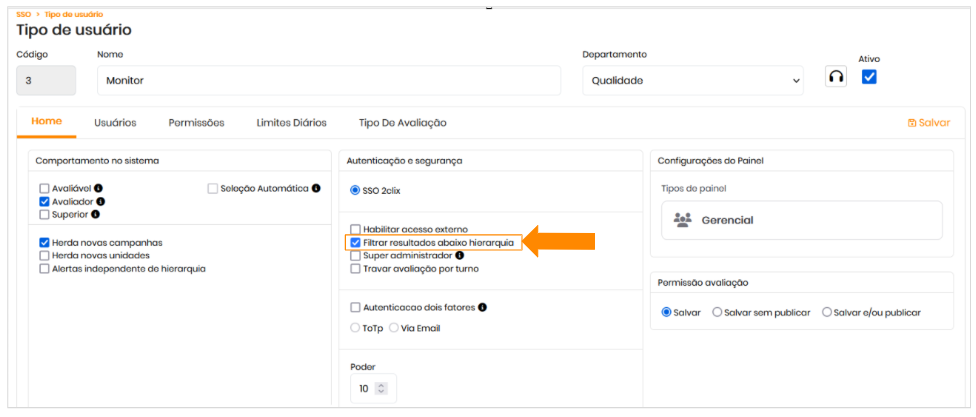Click the Nome input field
The width and height of the screenshot is (976, 417).
(328, 80)
